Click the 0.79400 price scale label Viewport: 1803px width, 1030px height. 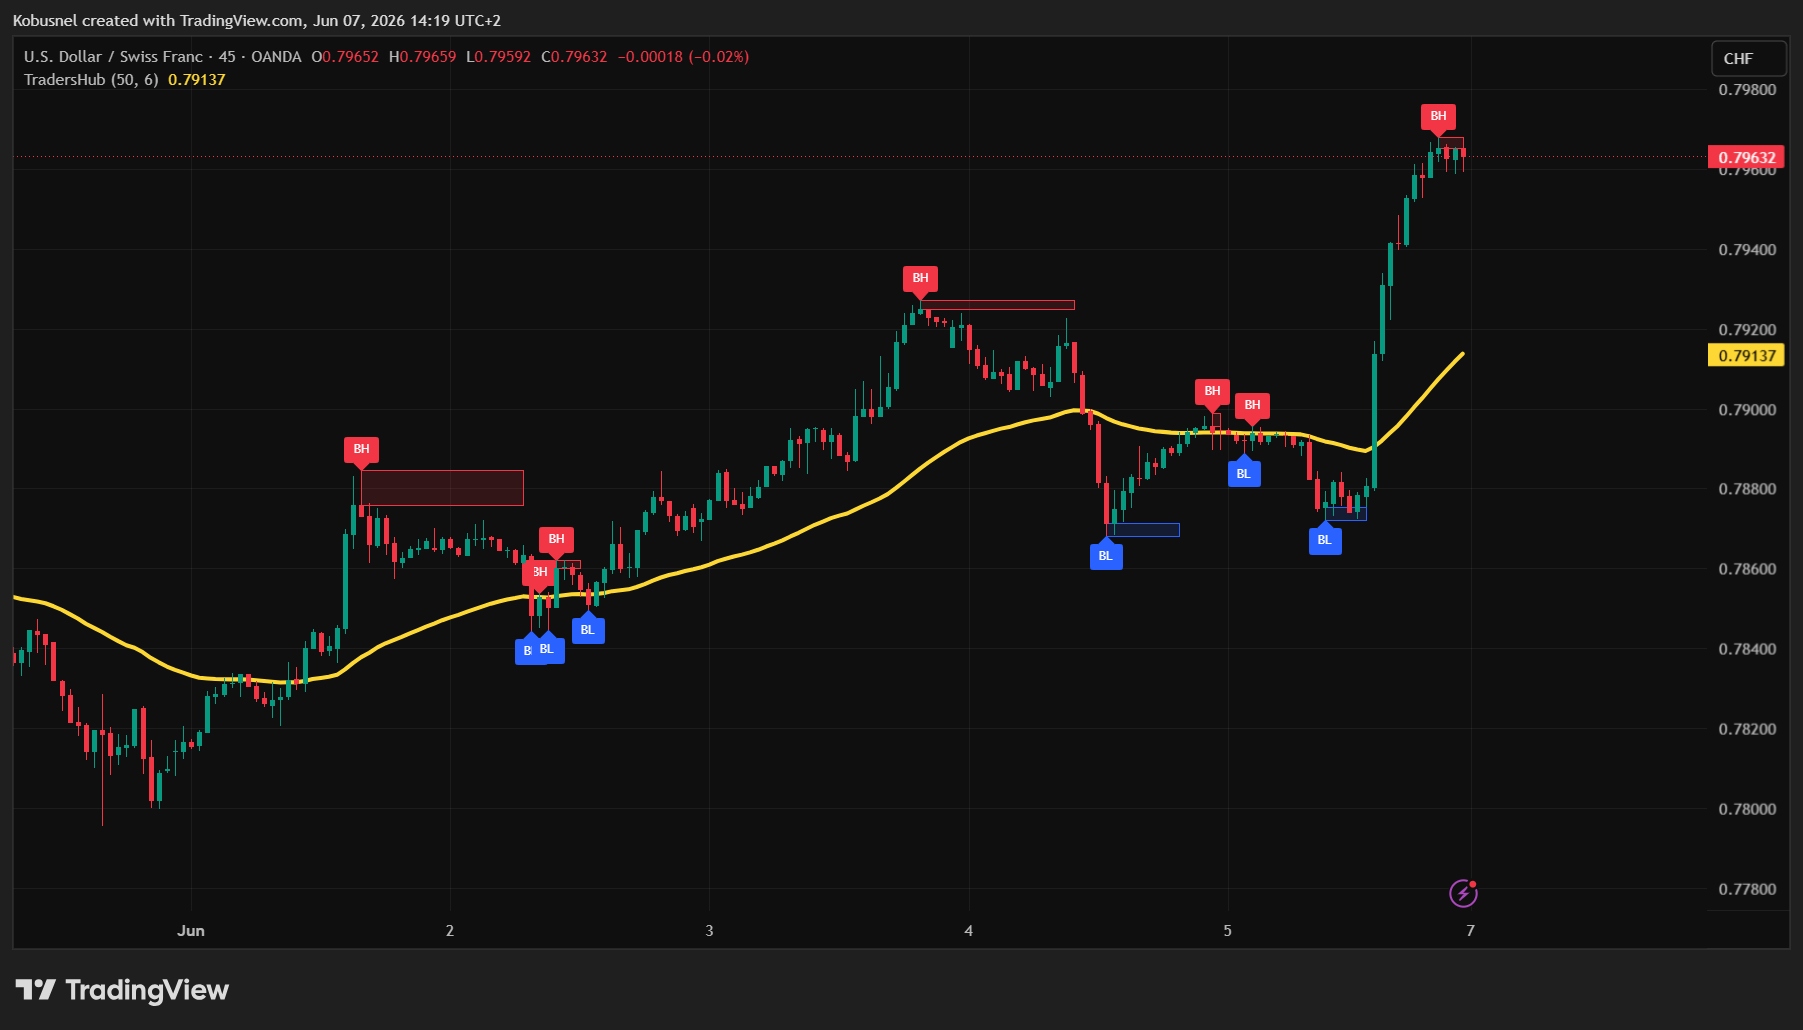click(x=1747, y=250)
